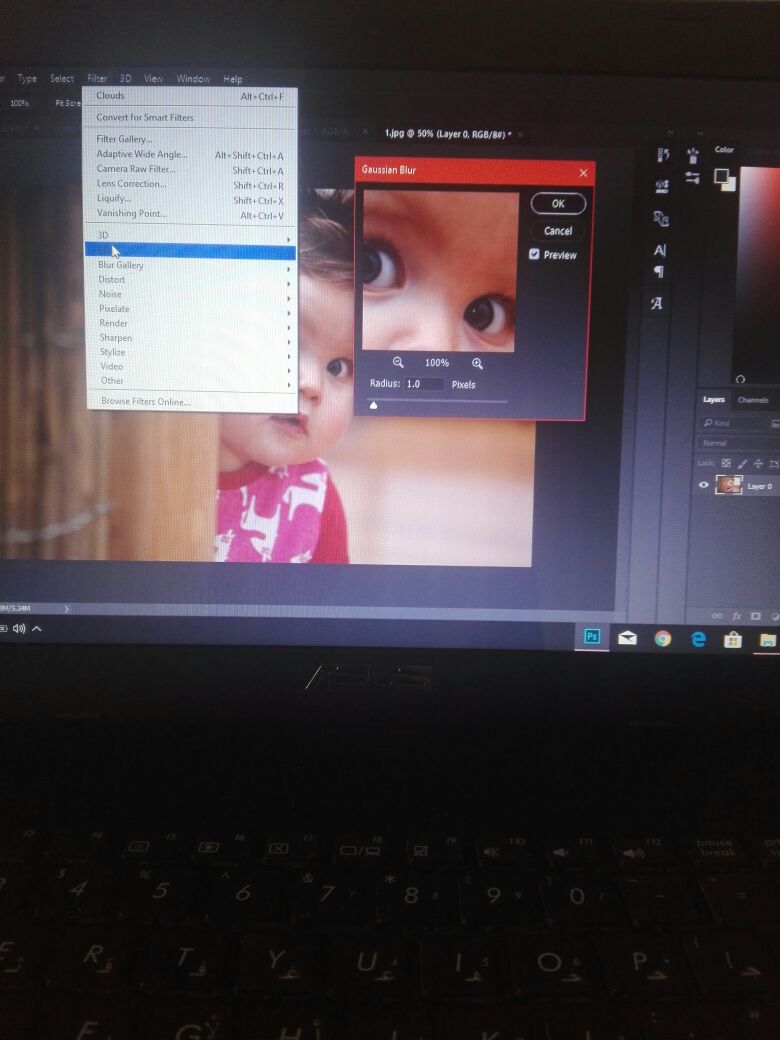Zoom out the Gaussian Blur preview
Viewport: 780px width, 1040px height.
pyautogui.click(x=398, y=363)
